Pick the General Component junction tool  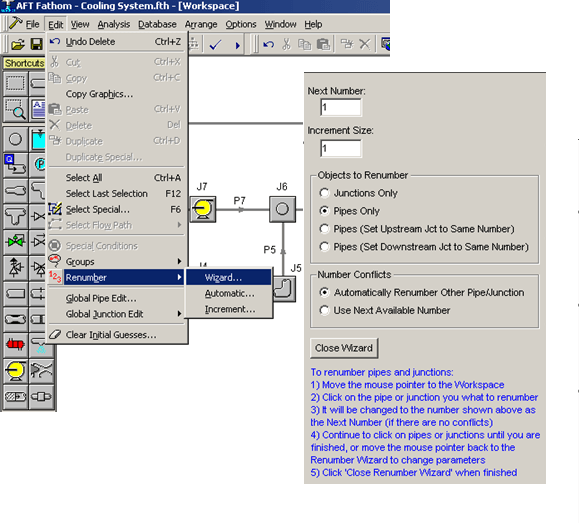[42, 397]
